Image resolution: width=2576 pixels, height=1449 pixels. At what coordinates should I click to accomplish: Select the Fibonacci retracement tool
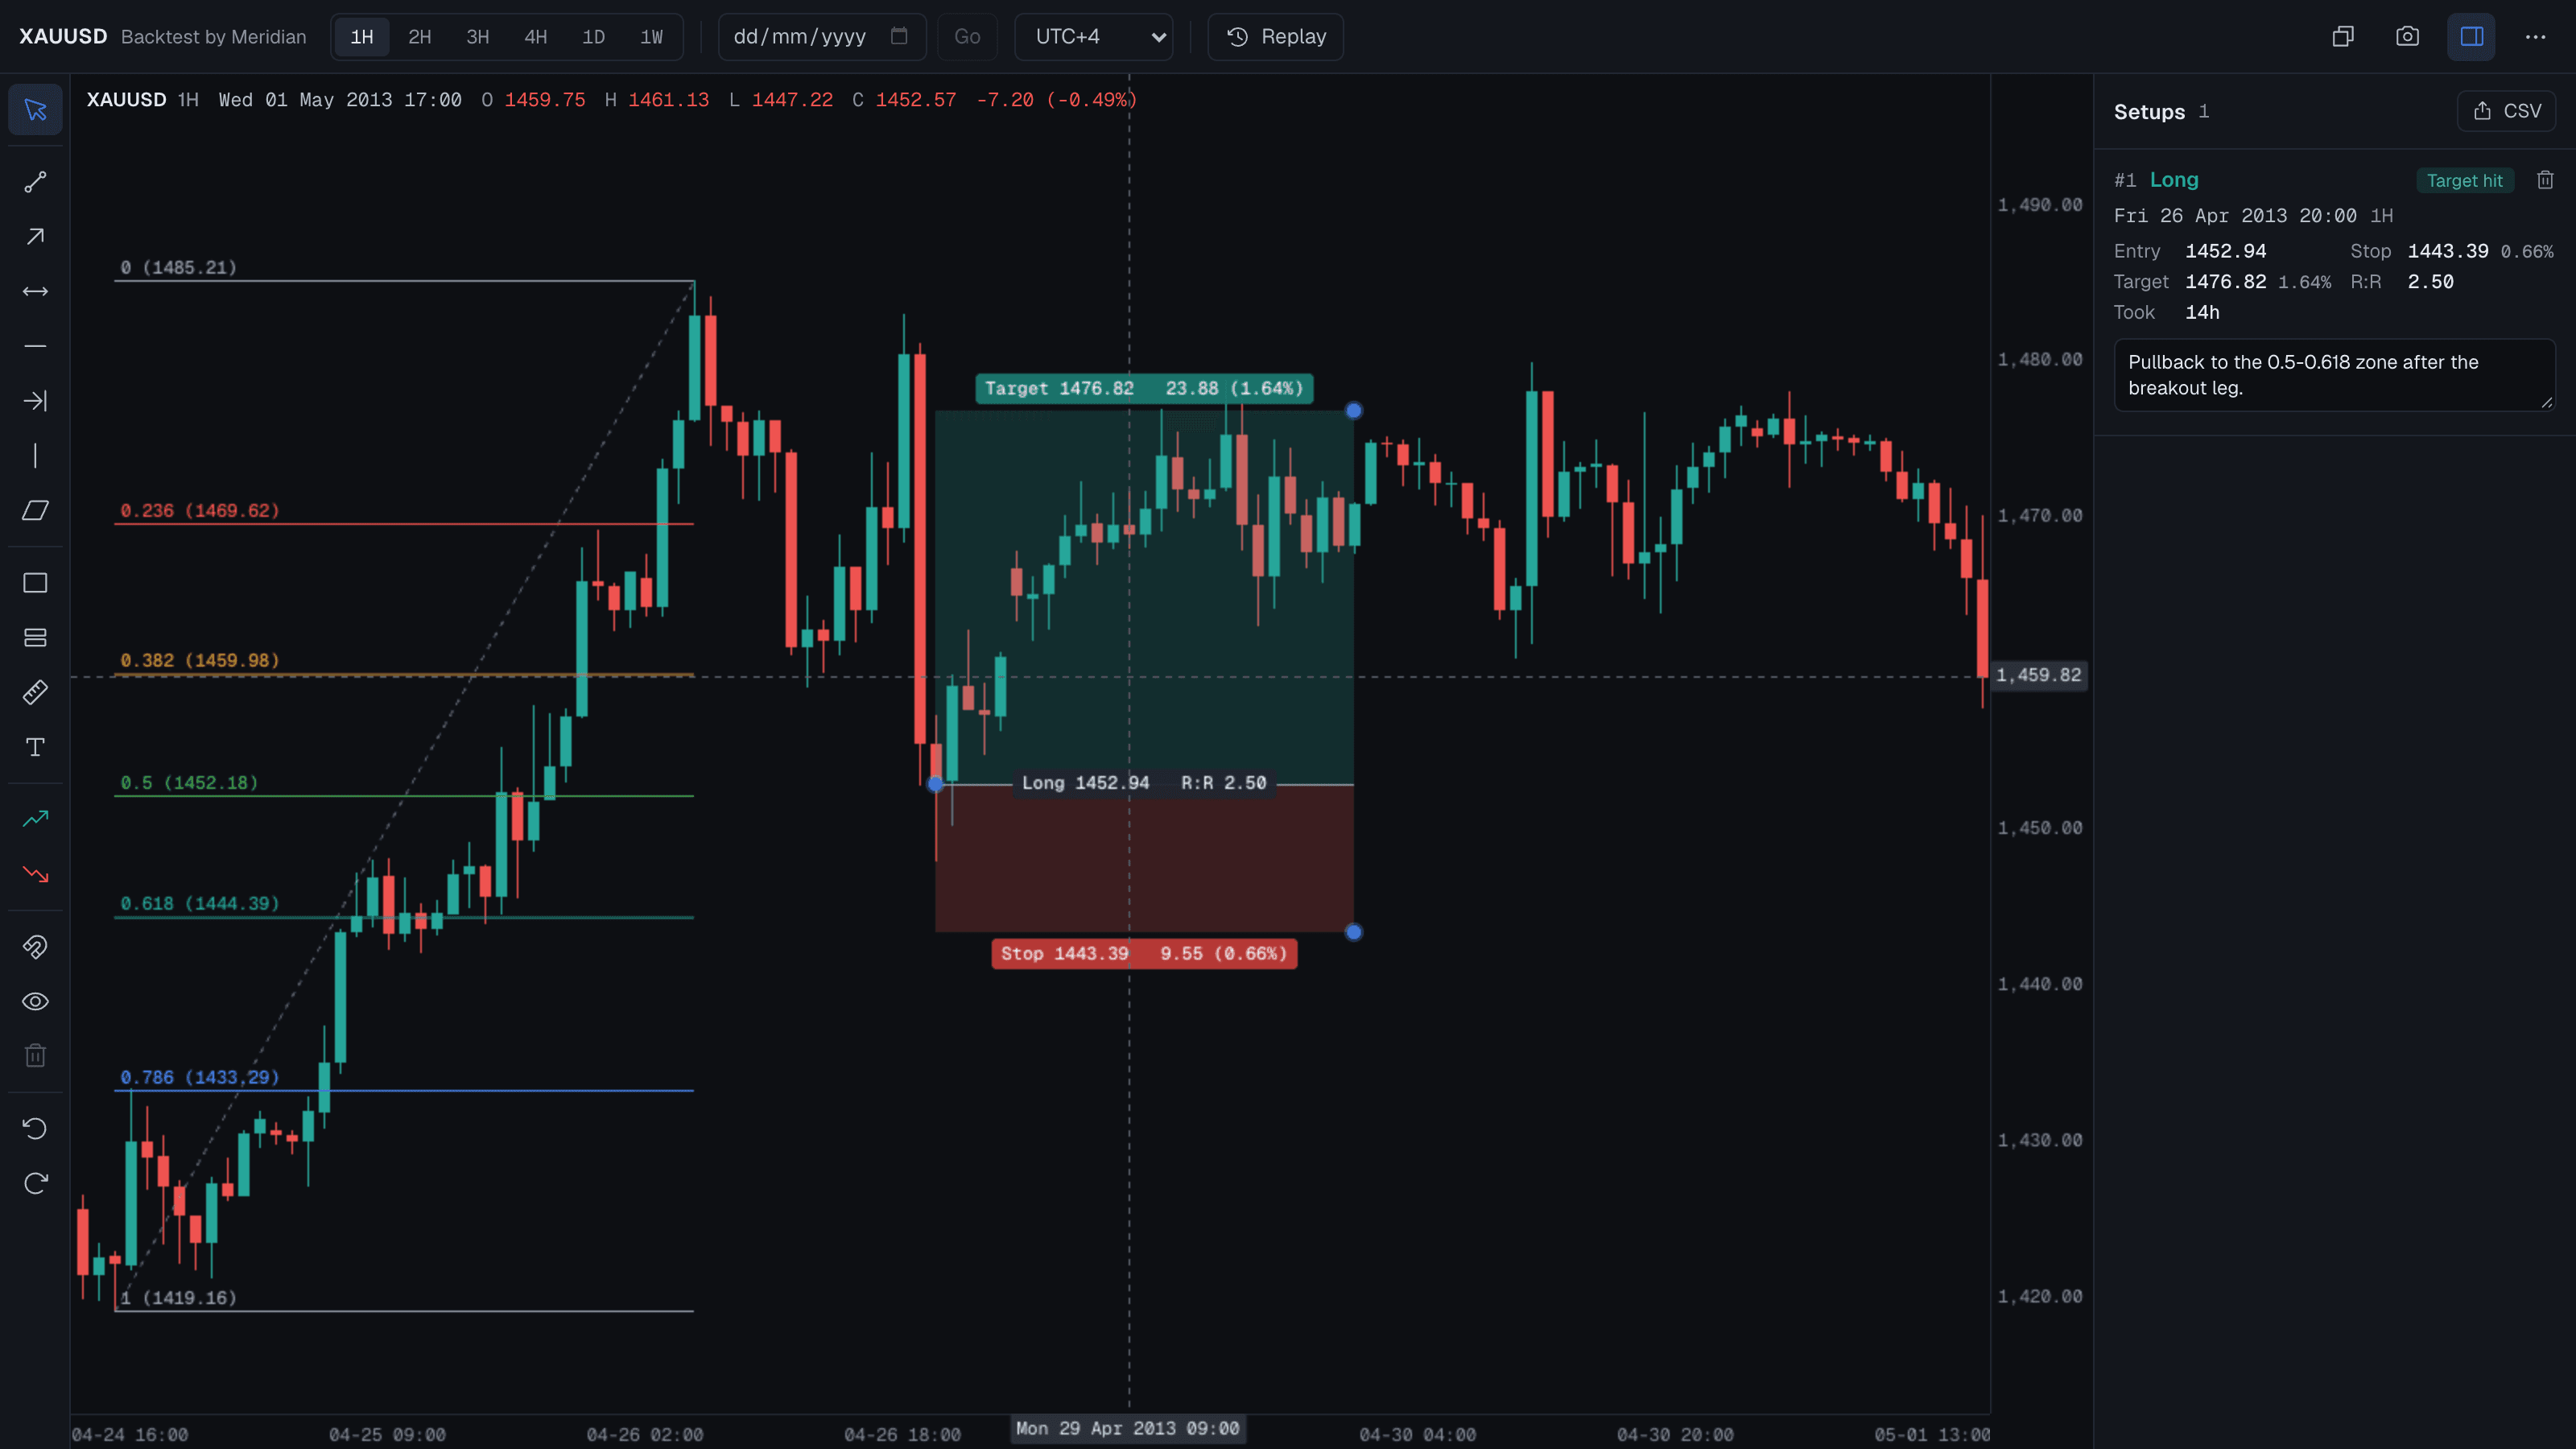click(35, 638)
